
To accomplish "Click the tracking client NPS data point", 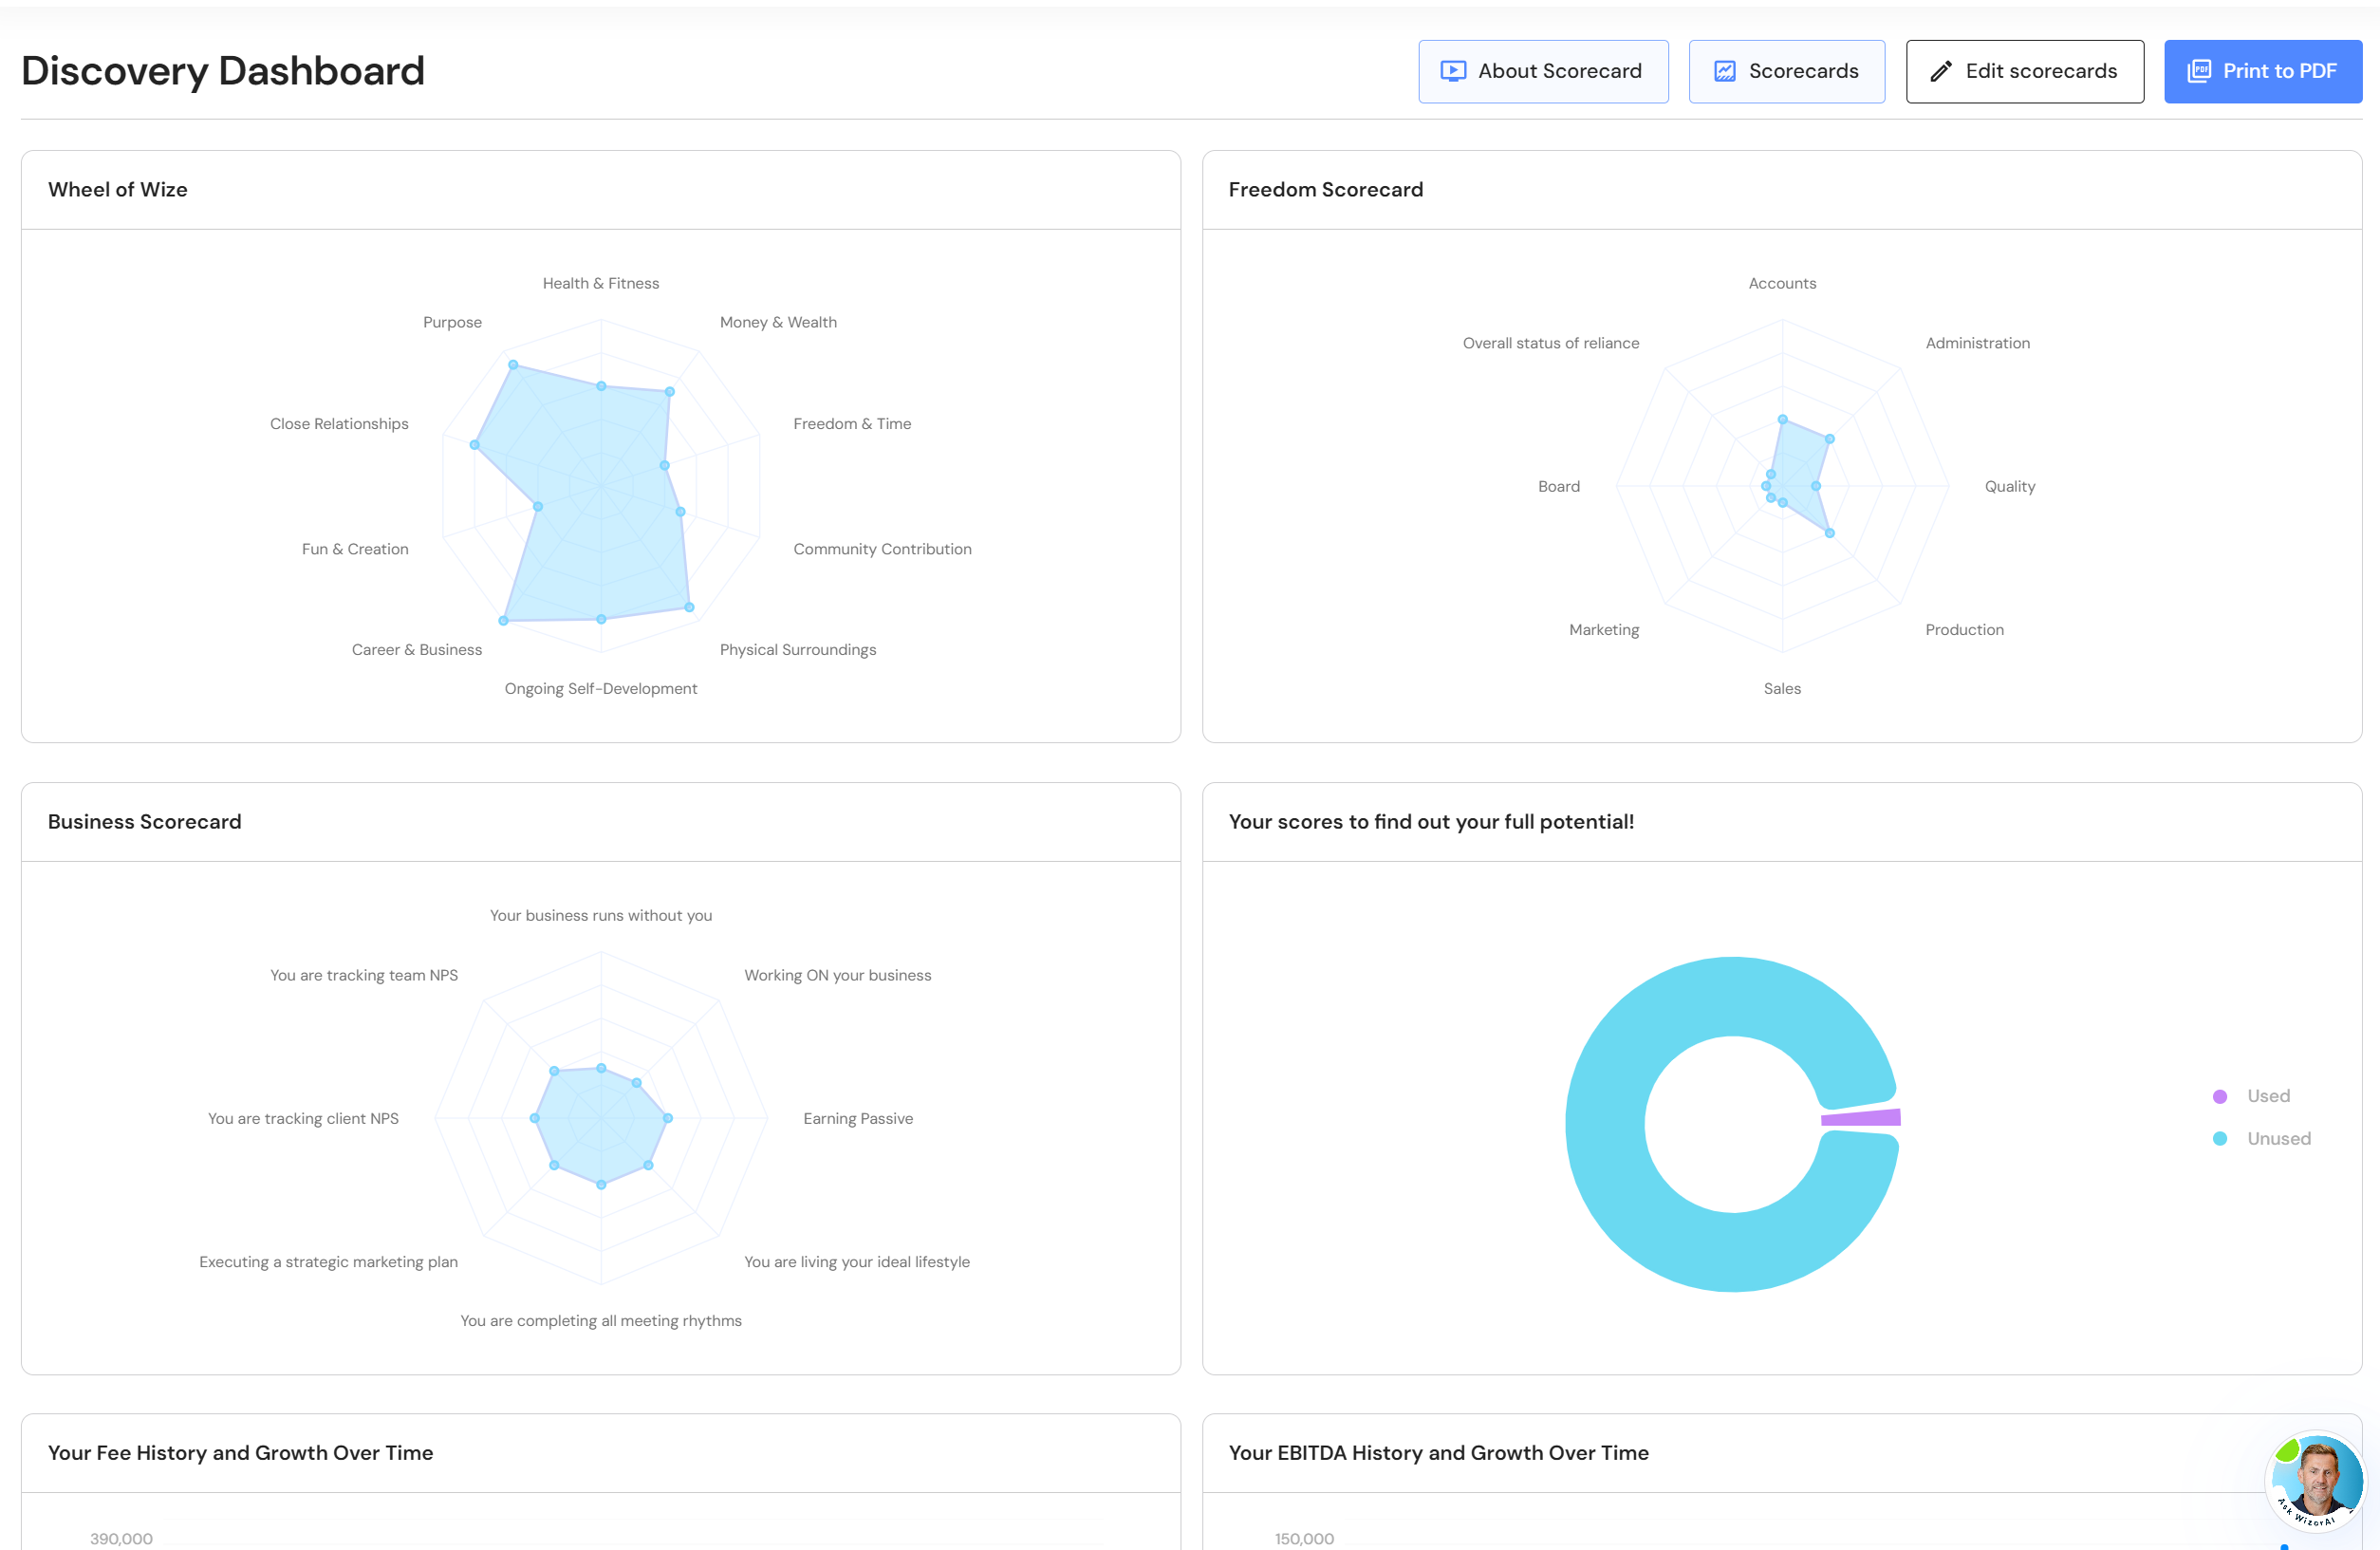I will tap(535, 1118).
